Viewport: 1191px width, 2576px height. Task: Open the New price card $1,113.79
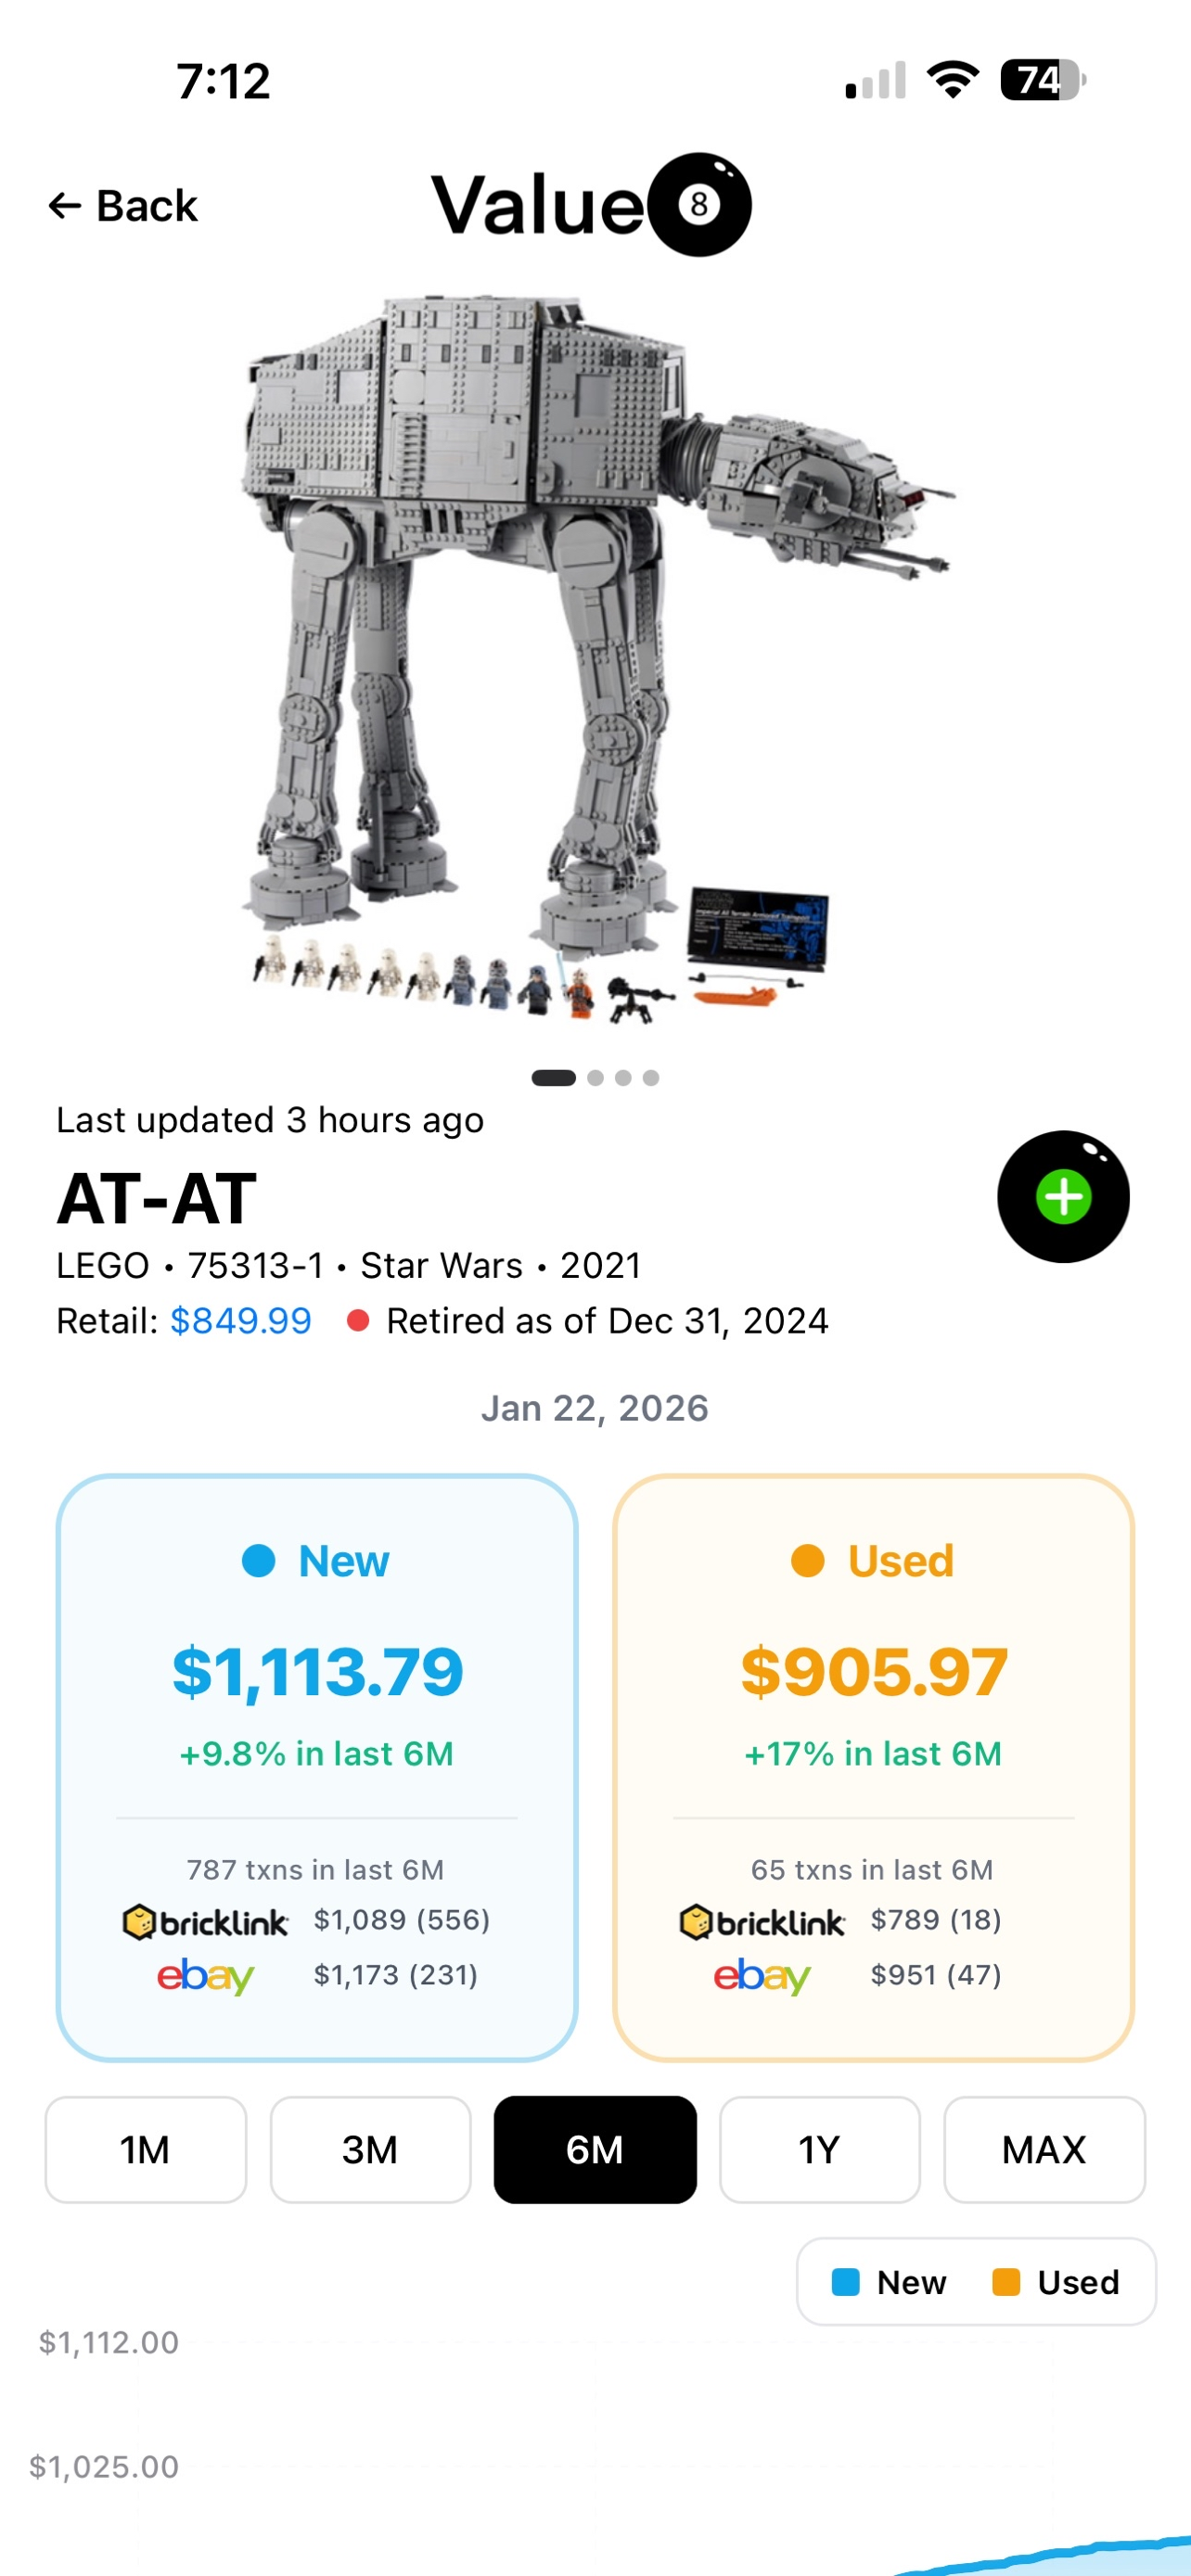317,1671
